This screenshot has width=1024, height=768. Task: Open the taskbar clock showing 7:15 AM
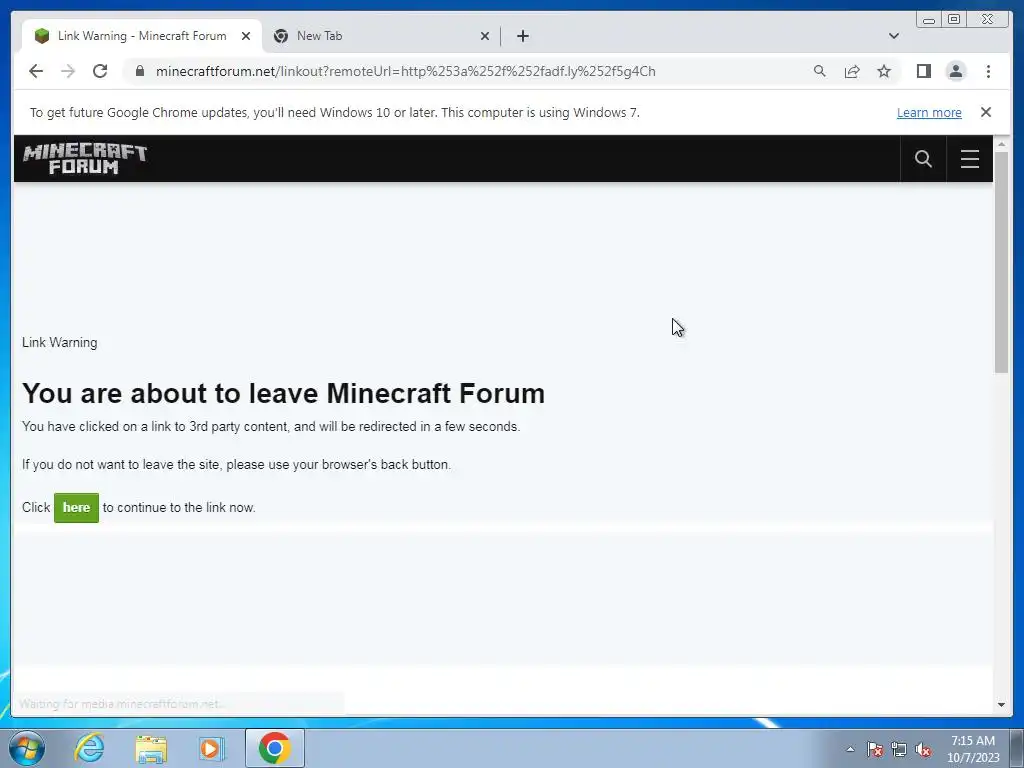973,749
